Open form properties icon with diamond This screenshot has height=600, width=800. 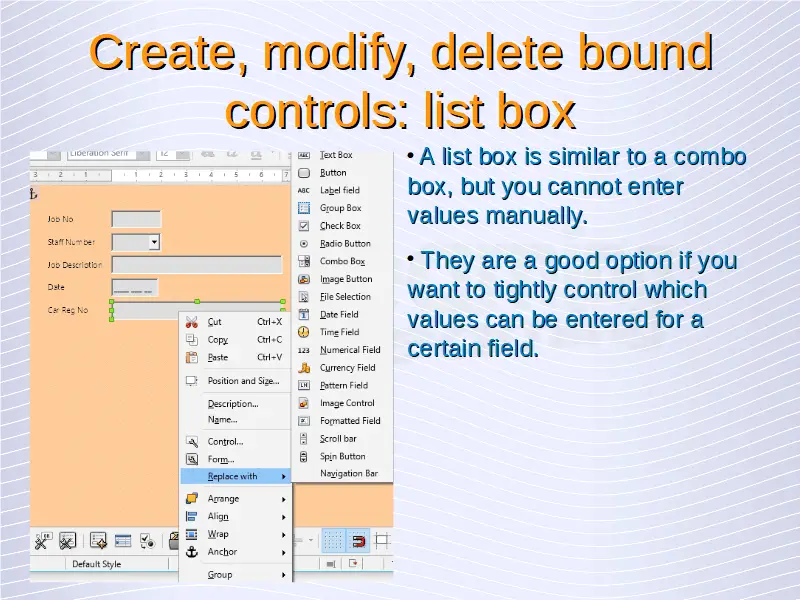point(98,541)
